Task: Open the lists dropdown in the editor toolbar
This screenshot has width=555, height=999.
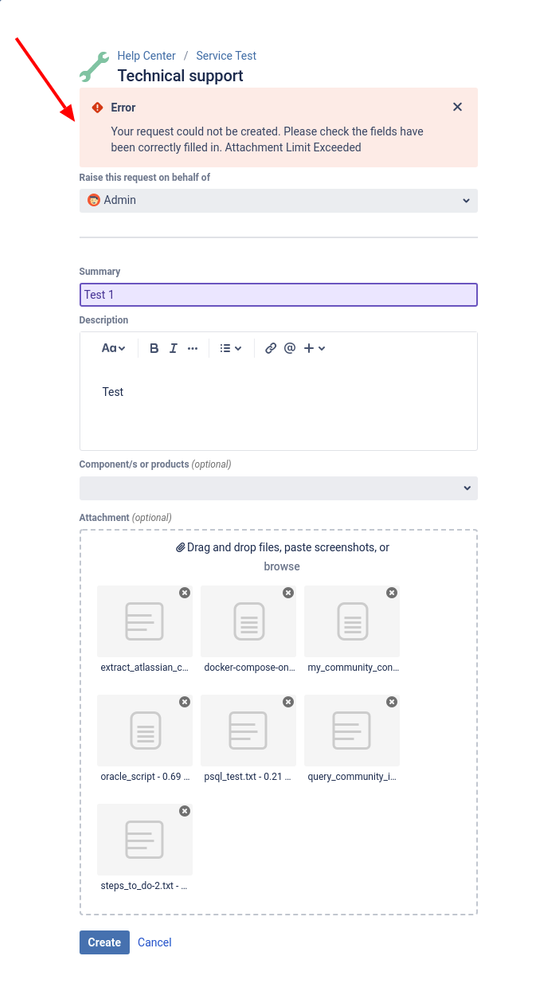Action: coord(230,348)
